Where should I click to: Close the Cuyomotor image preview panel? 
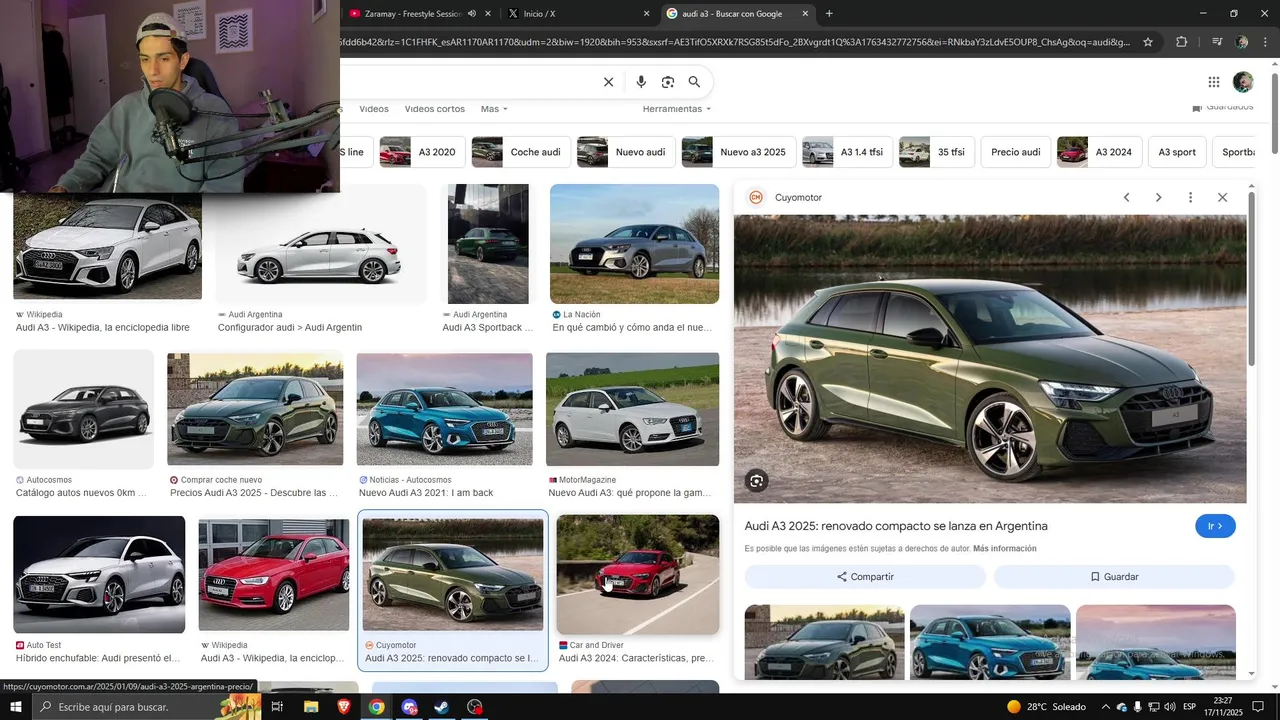(x=1222, y=197)
